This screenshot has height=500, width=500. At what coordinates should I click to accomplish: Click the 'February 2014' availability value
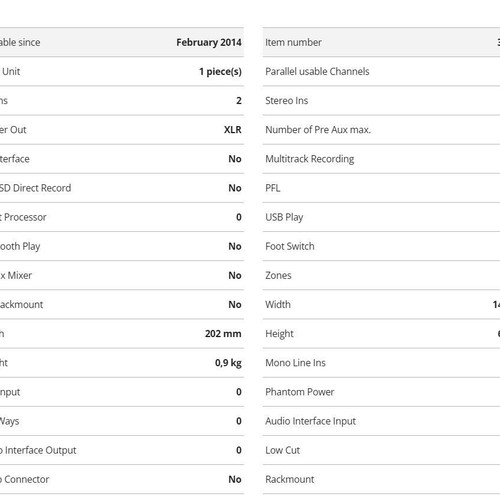[x=209, y=42]
